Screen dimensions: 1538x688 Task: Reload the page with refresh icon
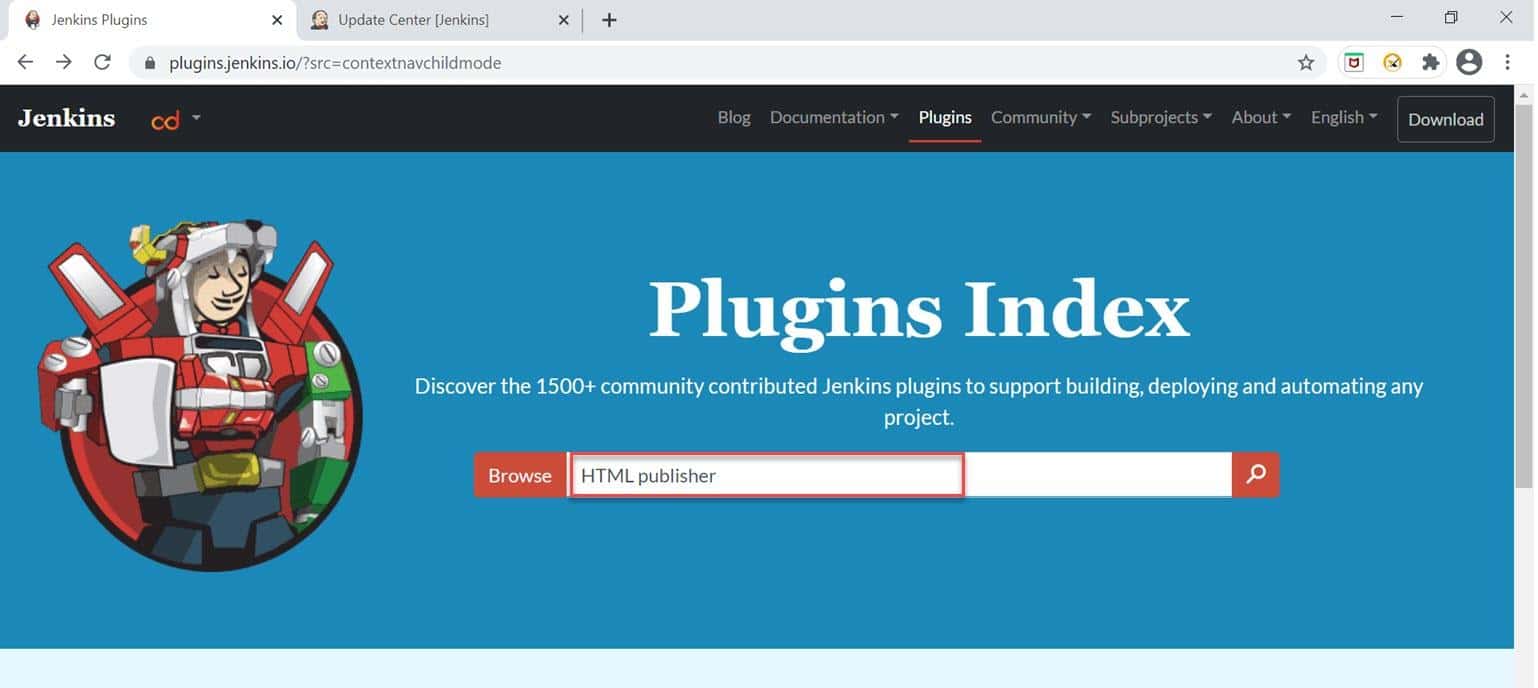point(102,62)
